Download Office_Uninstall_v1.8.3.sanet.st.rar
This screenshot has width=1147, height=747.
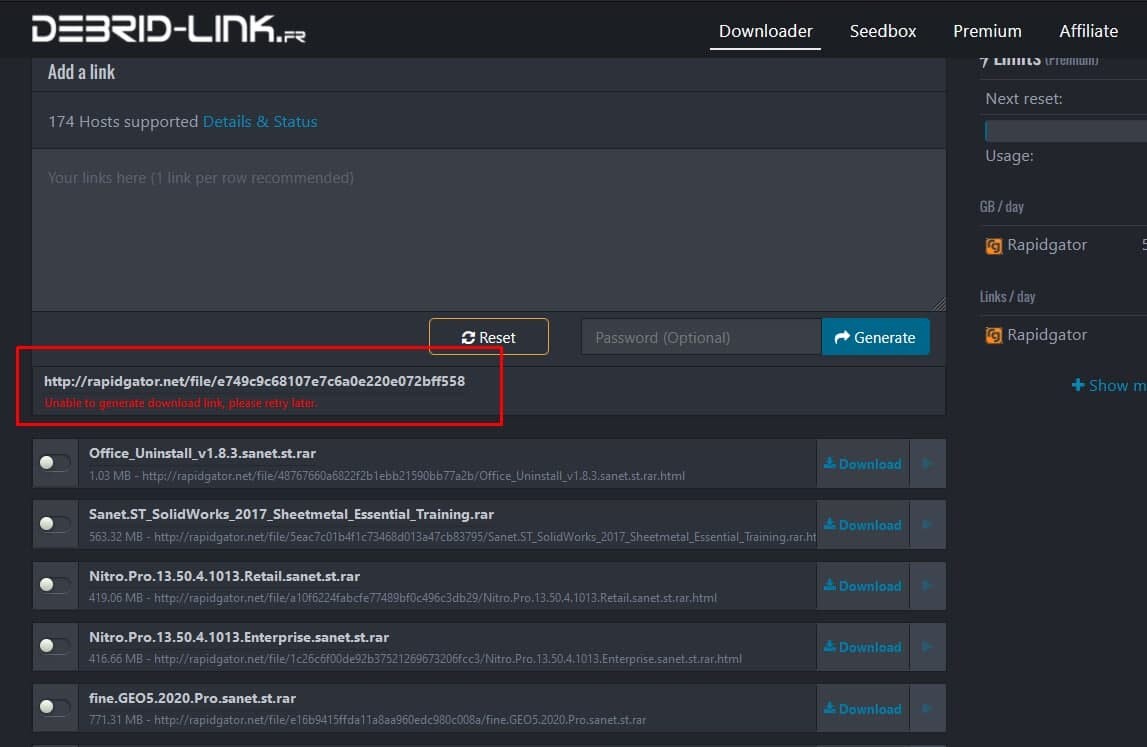pyautogui.click(x=862, y=464)
